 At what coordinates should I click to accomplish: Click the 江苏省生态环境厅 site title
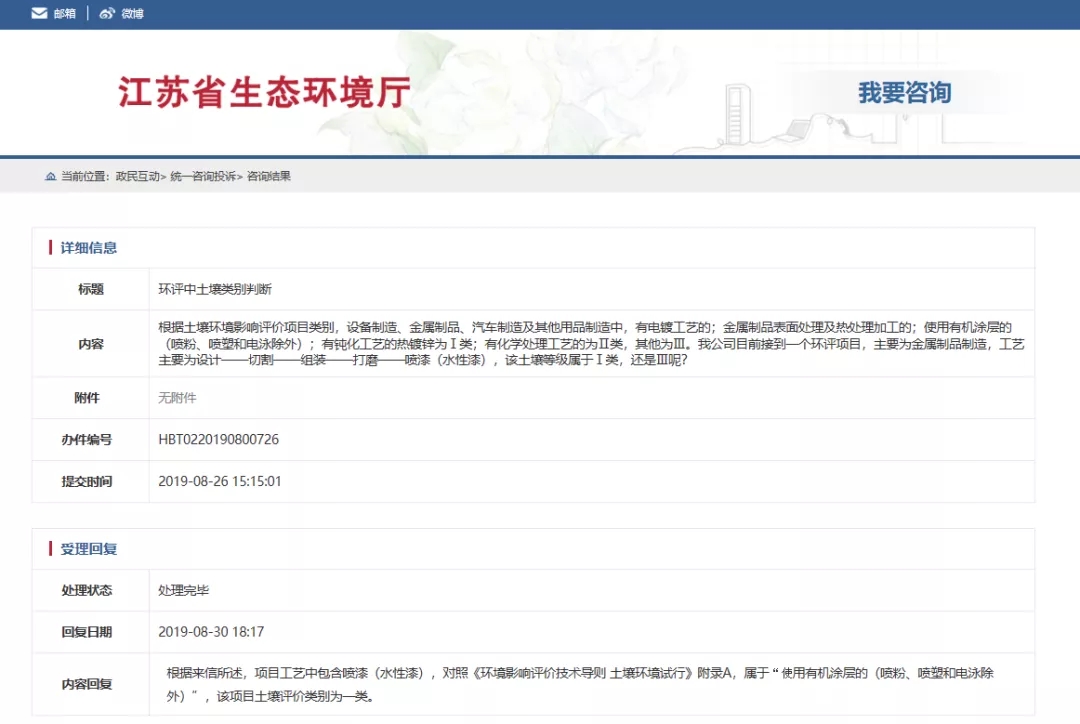pos(264,92)
